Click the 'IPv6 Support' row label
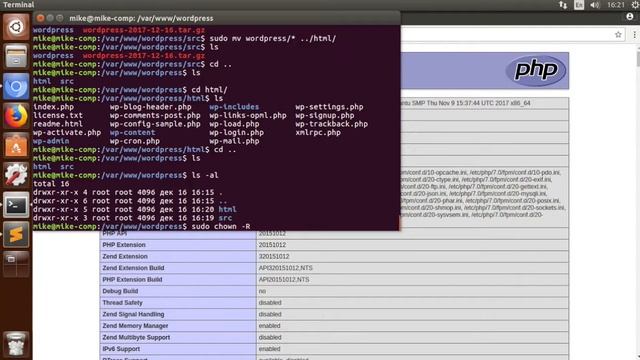640x360 pixels. pyautogui.click(x=121, y=349)
